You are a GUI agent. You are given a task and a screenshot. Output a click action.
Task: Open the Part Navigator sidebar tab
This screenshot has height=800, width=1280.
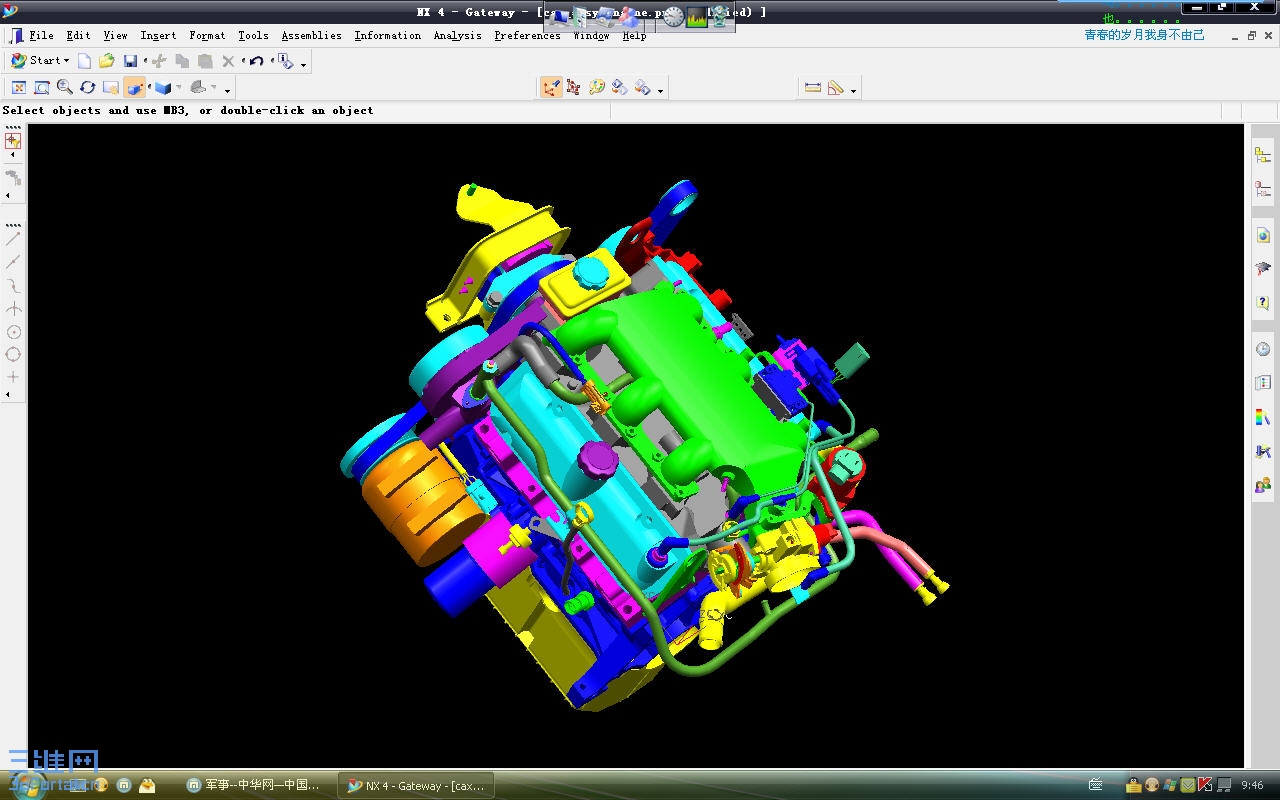click(x=1263, y=189)
